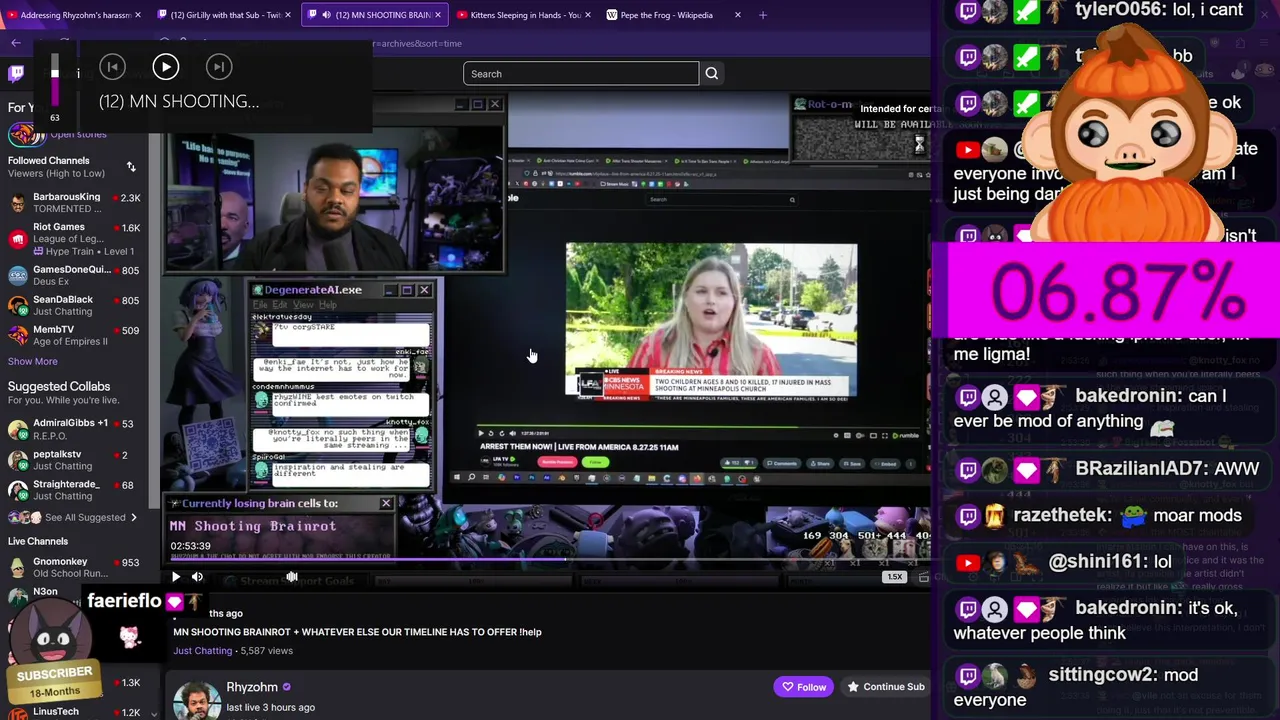Click the Continue Sub button
Image resolution: width=1280 pixels, height=720 pixels.
[885, 687]
